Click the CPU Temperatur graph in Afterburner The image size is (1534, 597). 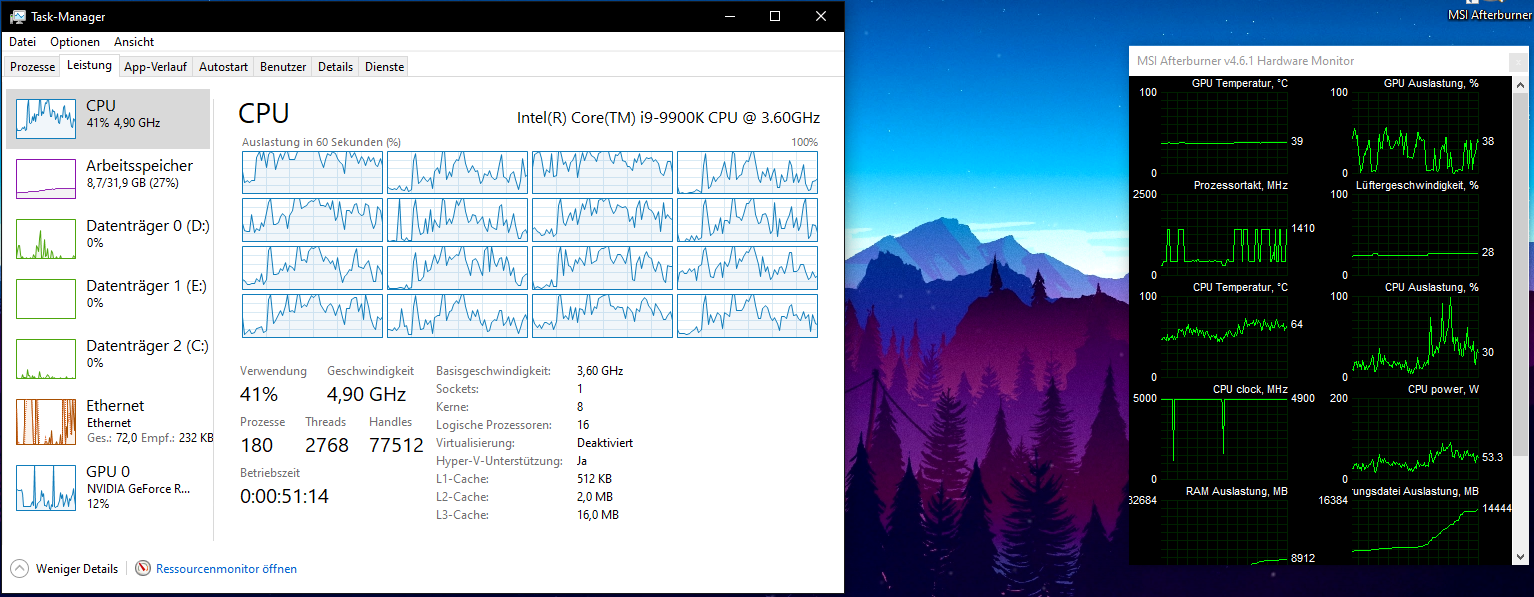point(1224,337)
